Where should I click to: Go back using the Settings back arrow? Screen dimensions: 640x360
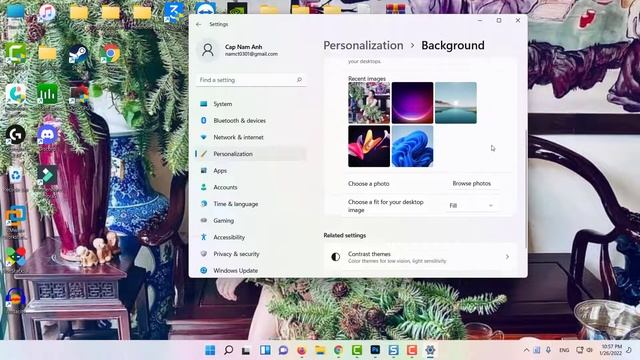pyautogui.click(x=199, y=24)
